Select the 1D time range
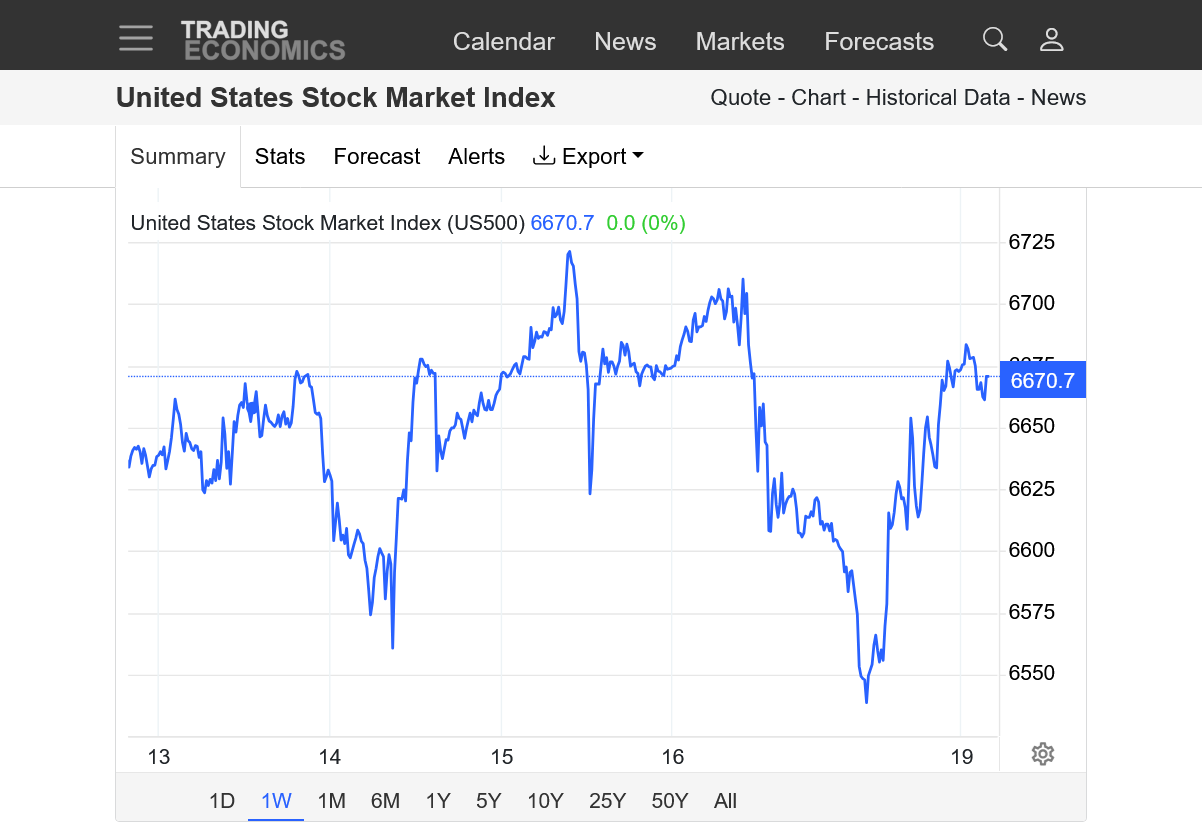The image size is (1202, 823). 221,801
